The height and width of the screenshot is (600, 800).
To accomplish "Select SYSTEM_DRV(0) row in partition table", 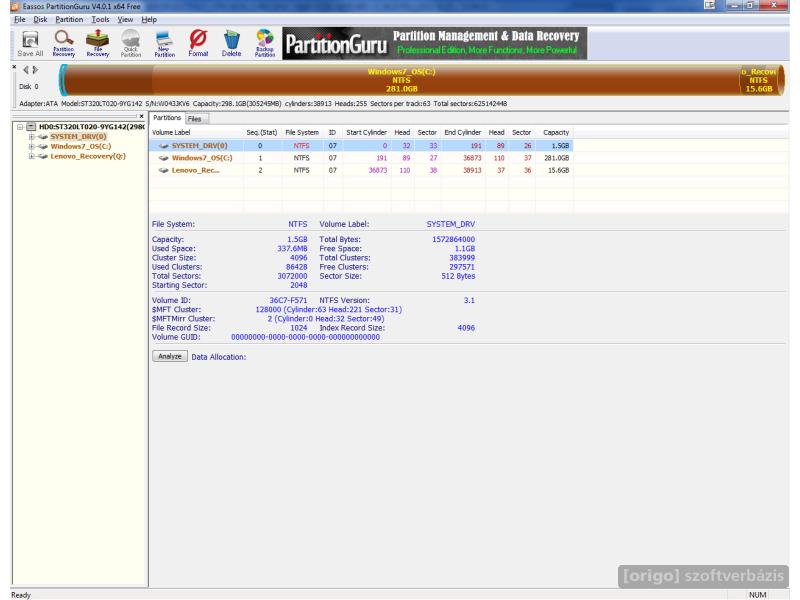I will [361, 145].
